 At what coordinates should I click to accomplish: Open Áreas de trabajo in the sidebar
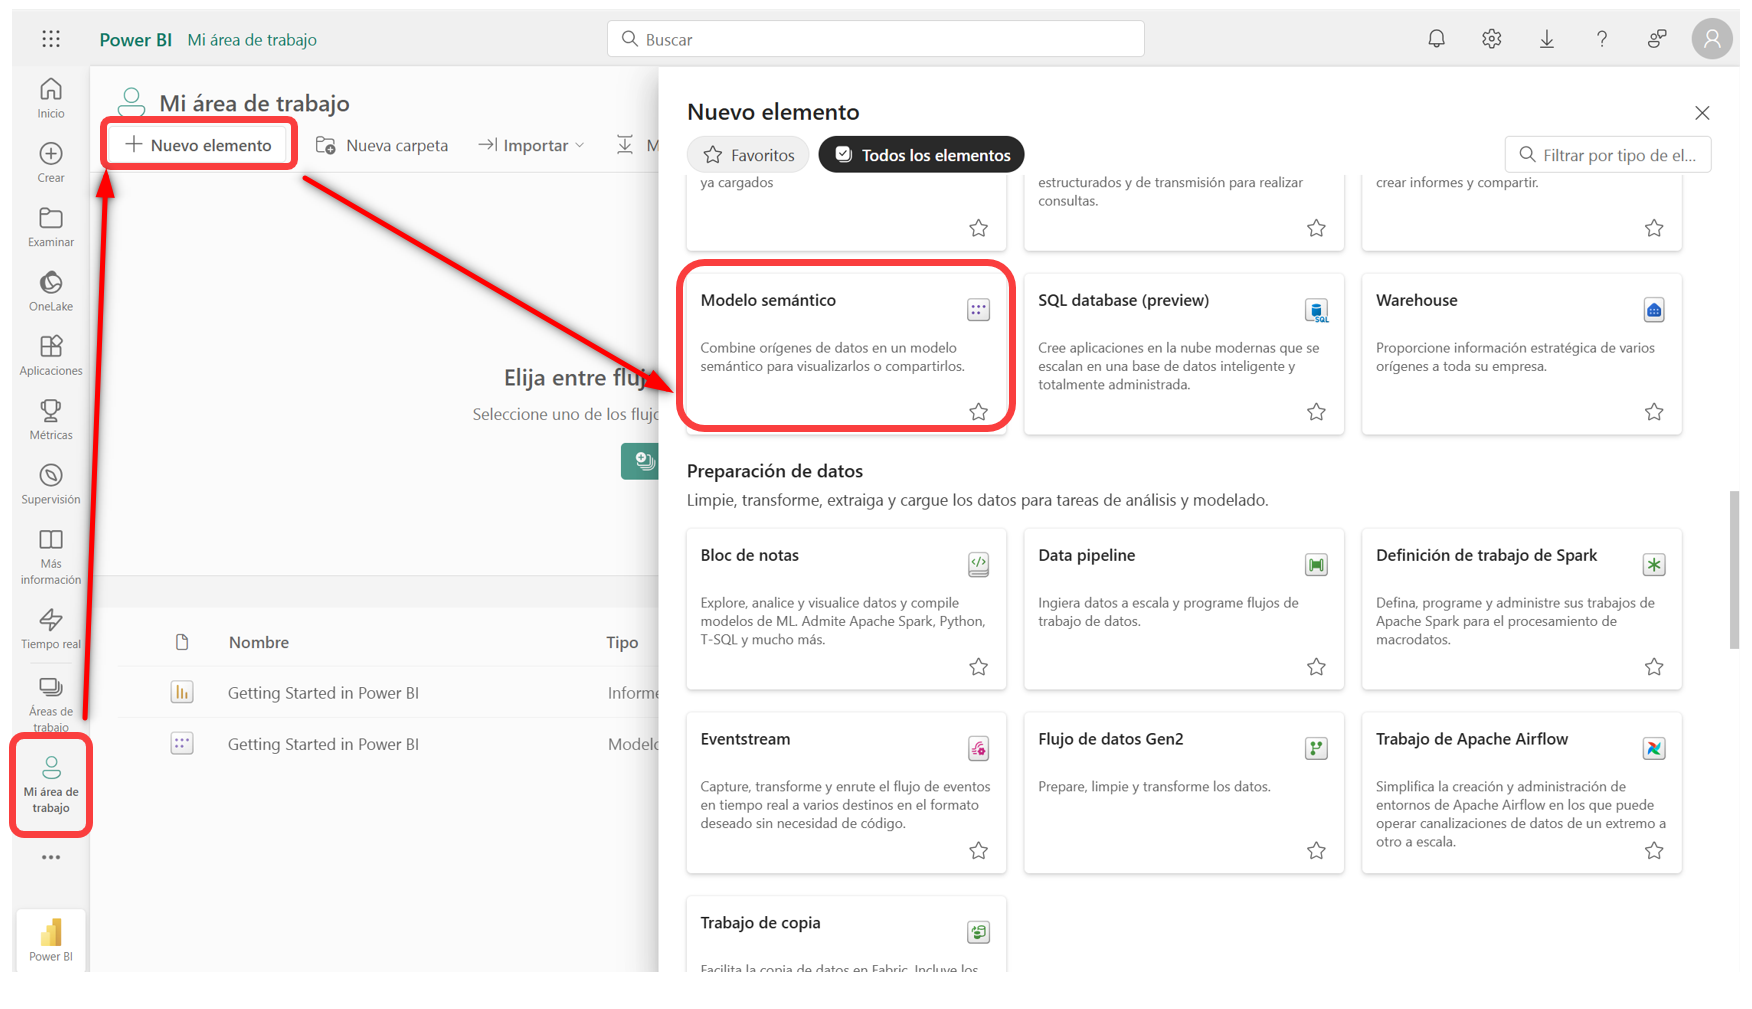(51, 704)
